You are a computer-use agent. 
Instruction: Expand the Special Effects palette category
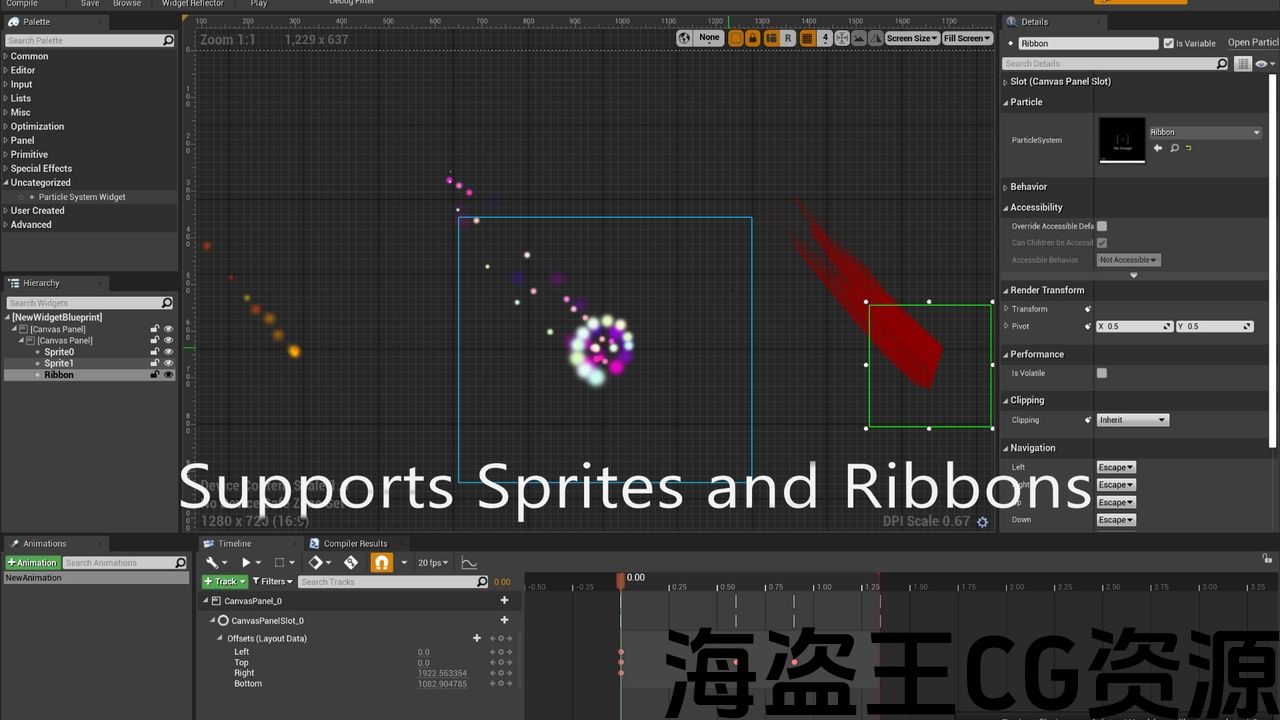click(41, 168)
